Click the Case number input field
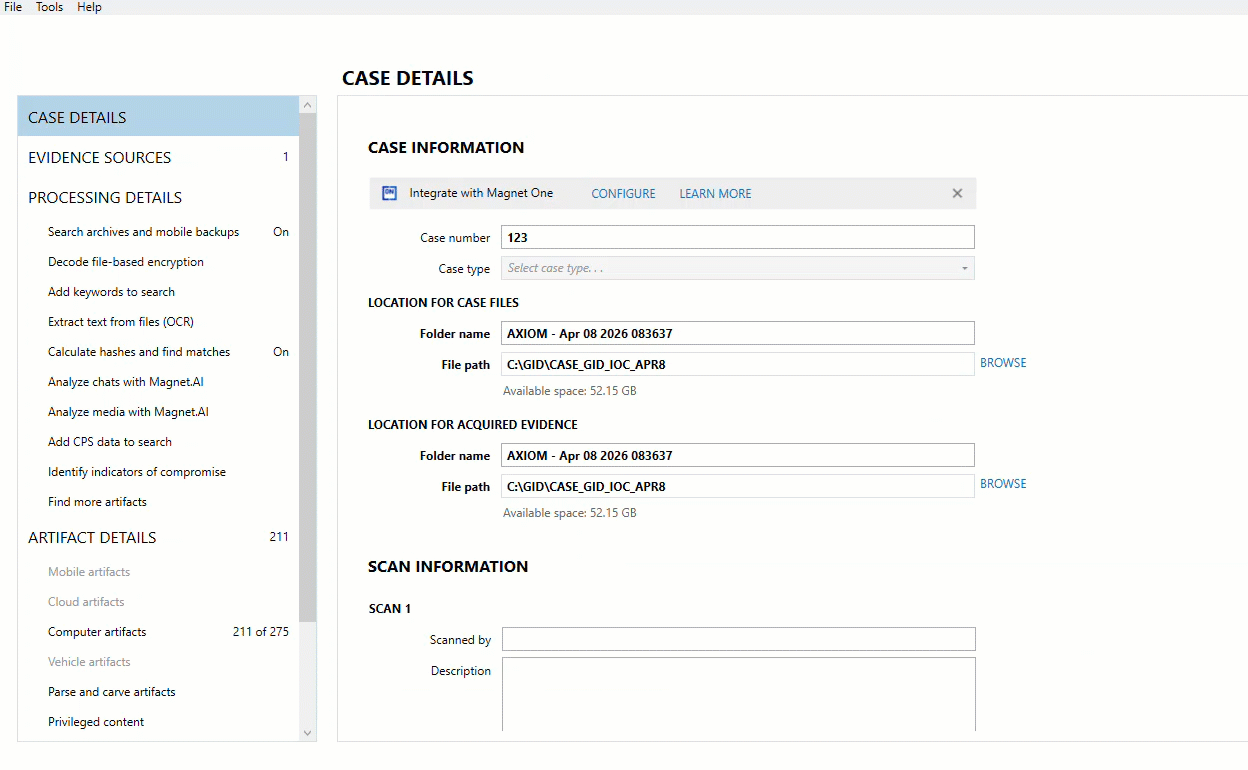The width and height of the screenshot is (1248, 770). click(737, 237)
